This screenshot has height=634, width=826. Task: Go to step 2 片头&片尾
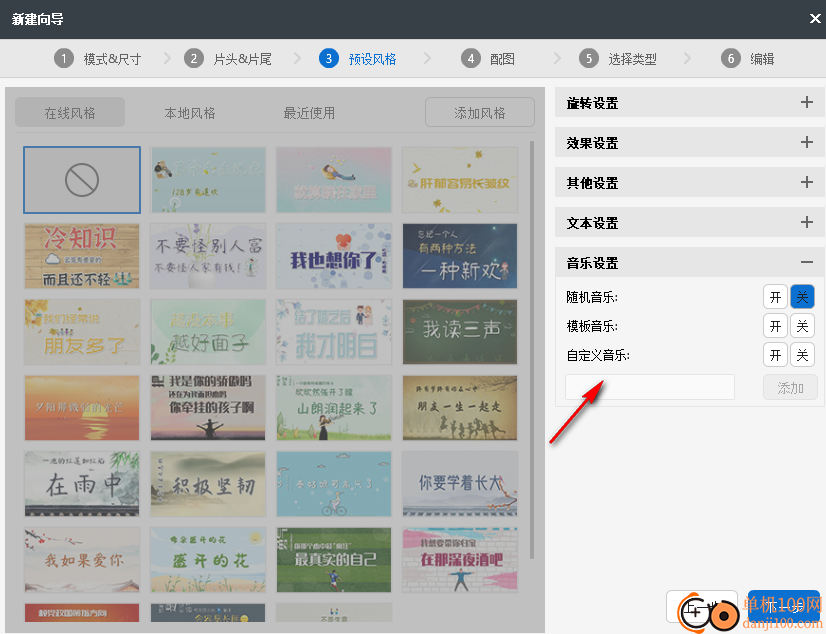point(228,58)
